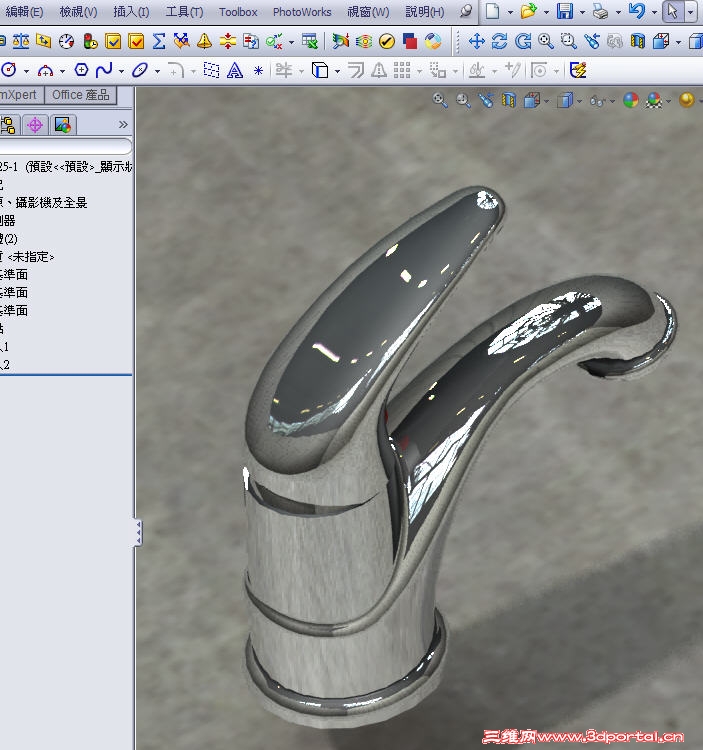The image size is (703, 750).
Task: Click the Equations sigma icon
Action: pos(159,42)
